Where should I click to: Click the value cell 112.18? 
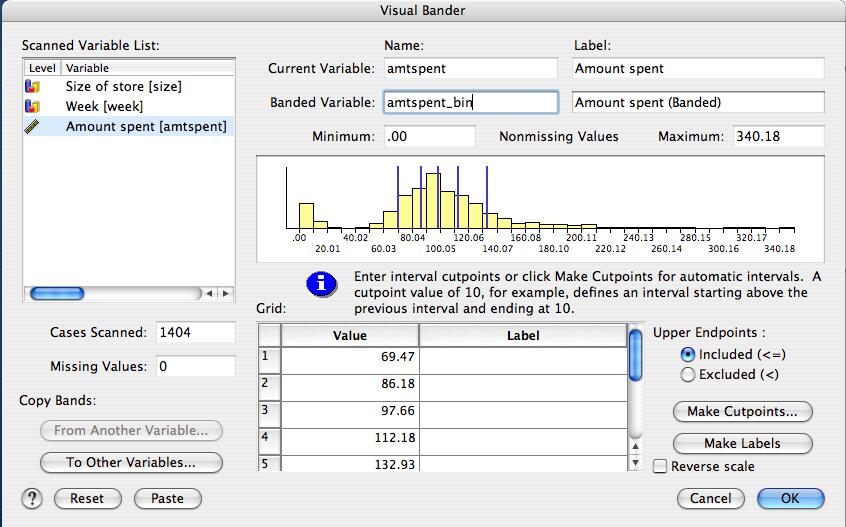[350, 442]
